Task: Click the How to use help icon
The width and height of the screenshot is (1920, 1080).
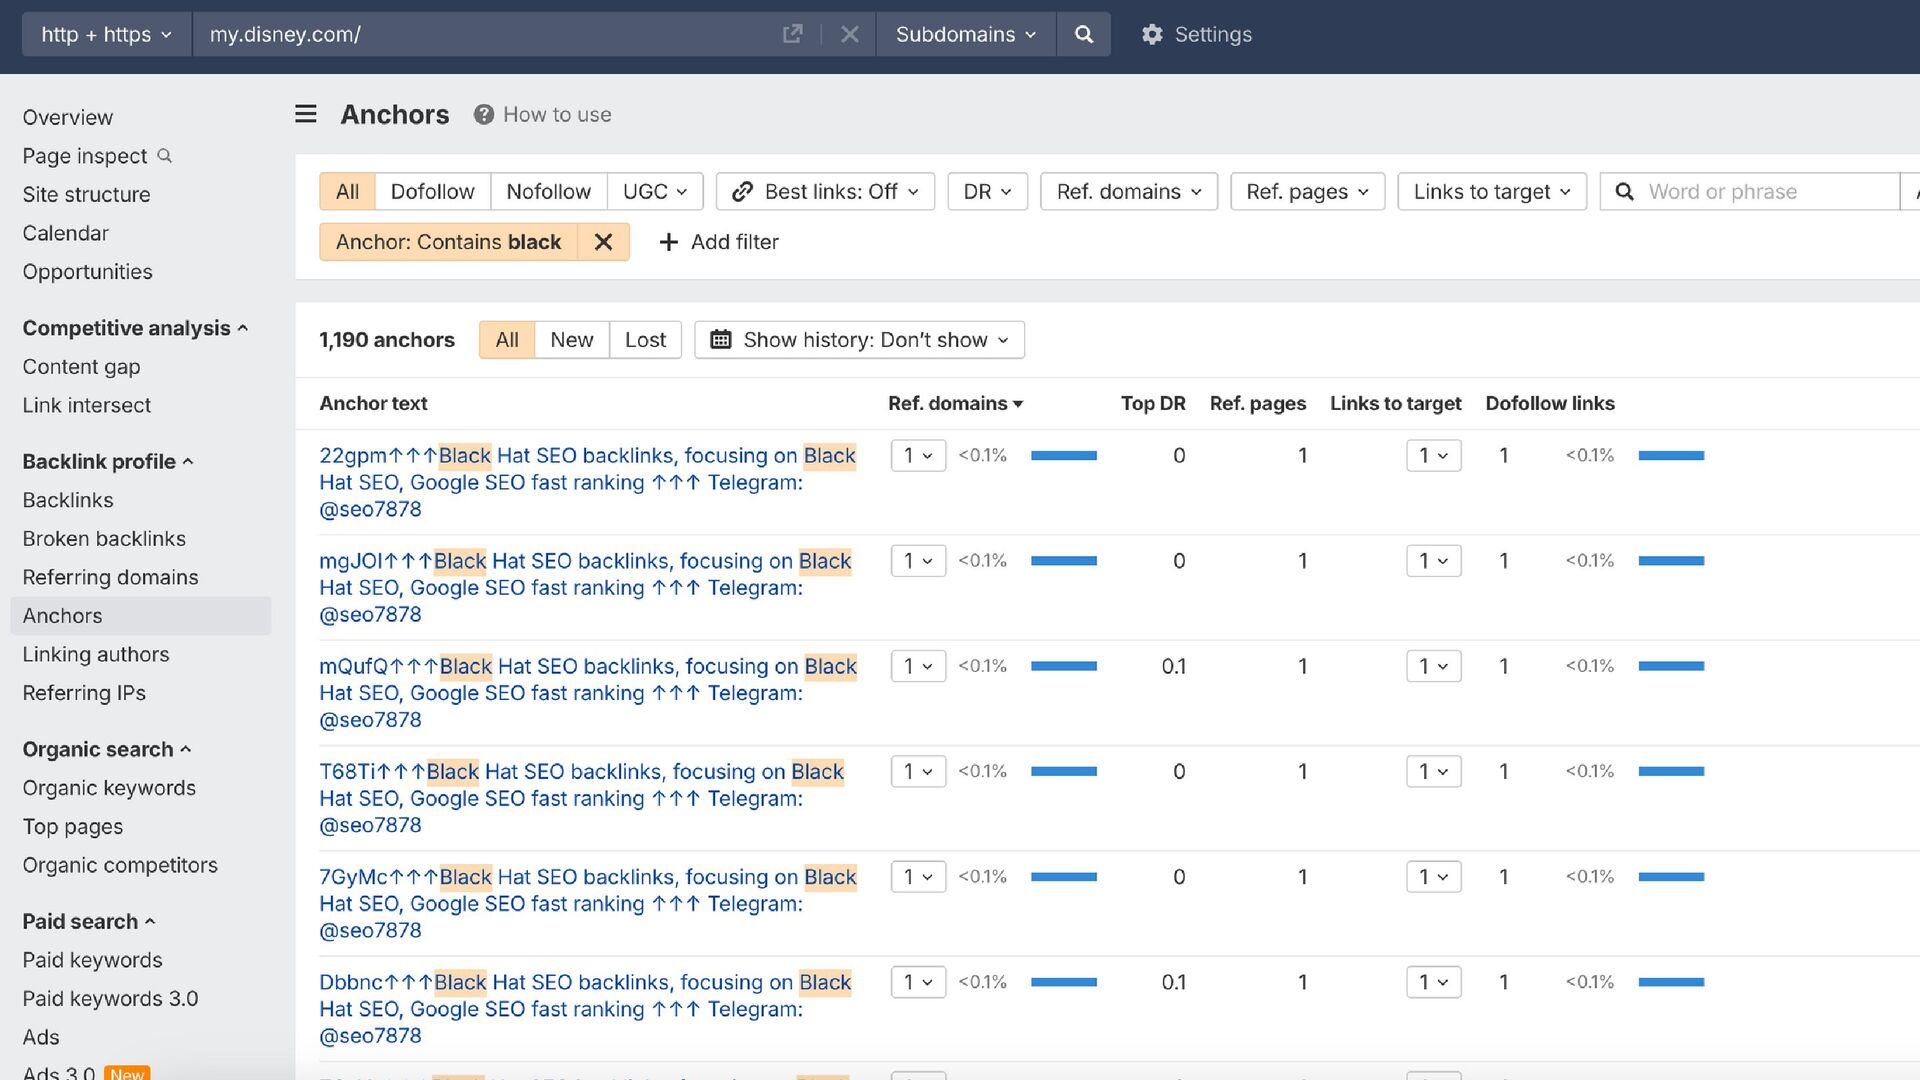Action: (484, 115)
